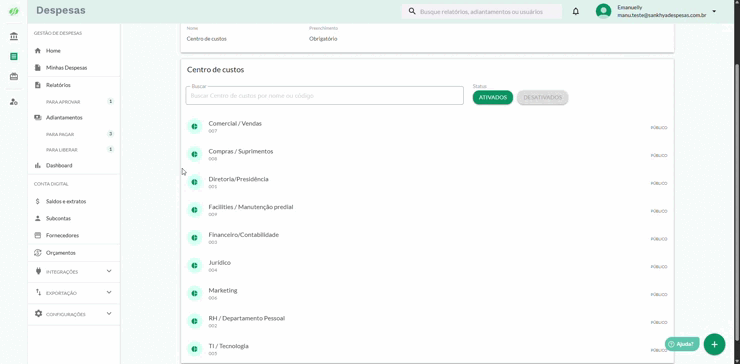This screenshot has height=364, width=740.
Task: Select RH / Departamento Pessoal row
Action: click(427, 322)
